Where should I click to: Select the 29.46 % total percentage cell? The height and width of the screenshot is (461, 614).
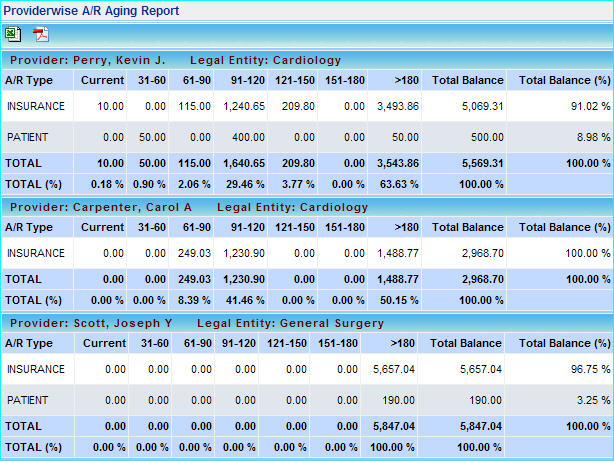point(239,183)
